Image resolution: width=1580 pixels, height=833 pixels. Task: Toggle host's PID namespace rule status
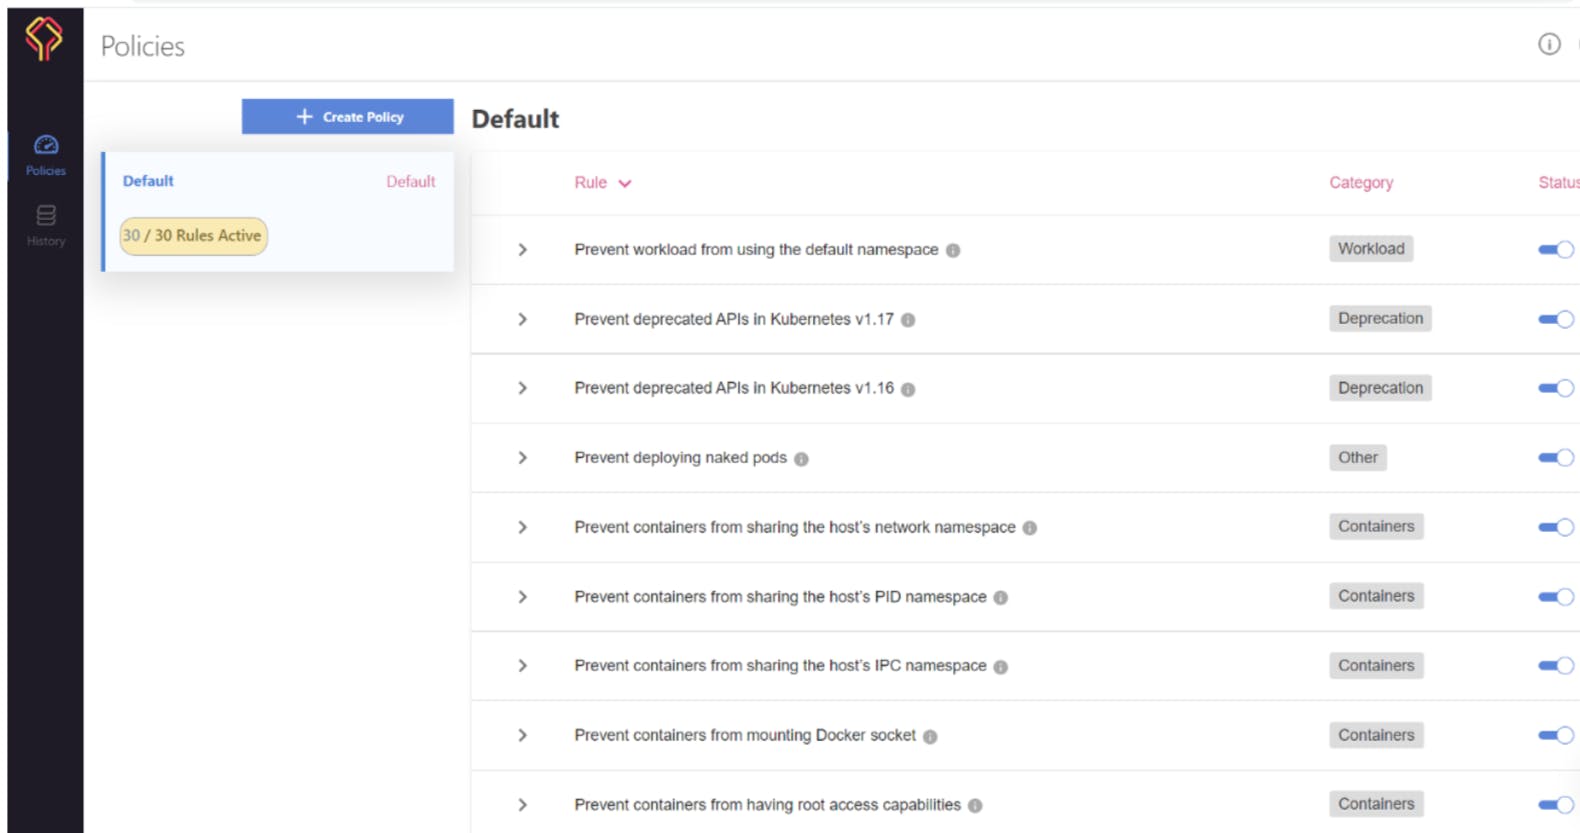click(1556, 597)
